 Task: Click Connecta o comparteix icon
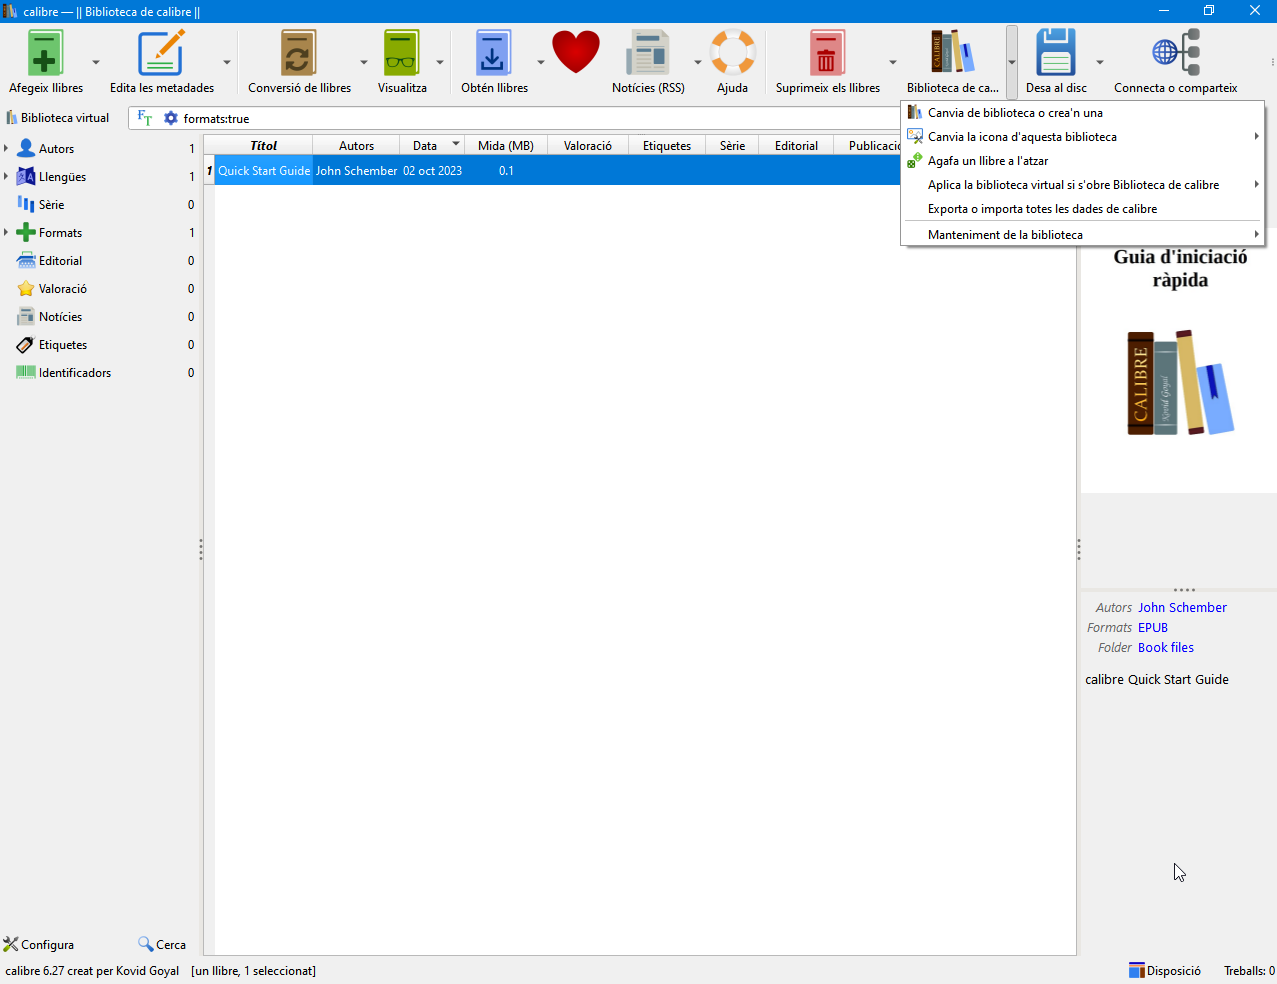(1175, 54)
